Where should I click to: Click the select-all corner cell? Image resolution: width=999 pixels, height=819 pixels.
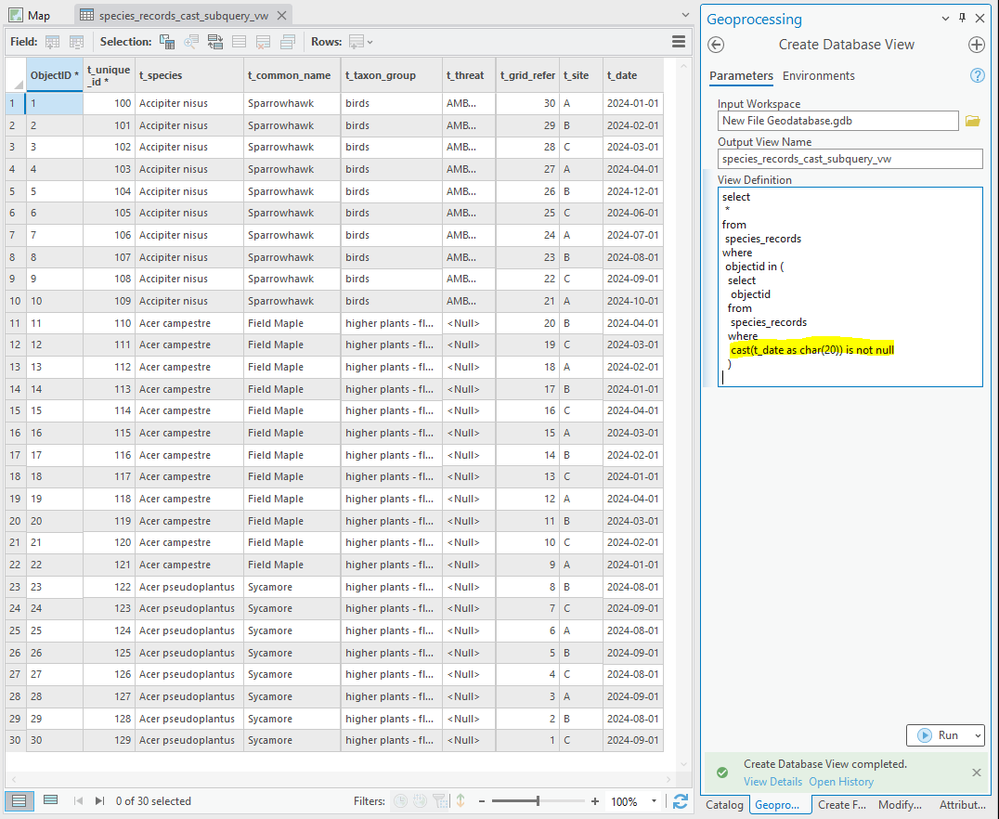tap(15, 75)
